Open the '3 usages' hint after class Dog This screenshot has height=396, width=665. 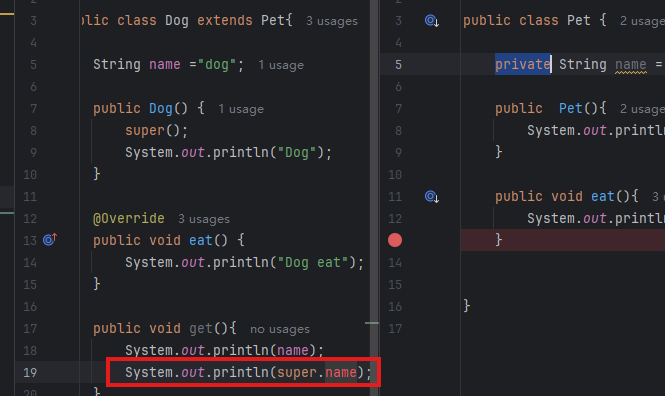click(x=332, y=21)
